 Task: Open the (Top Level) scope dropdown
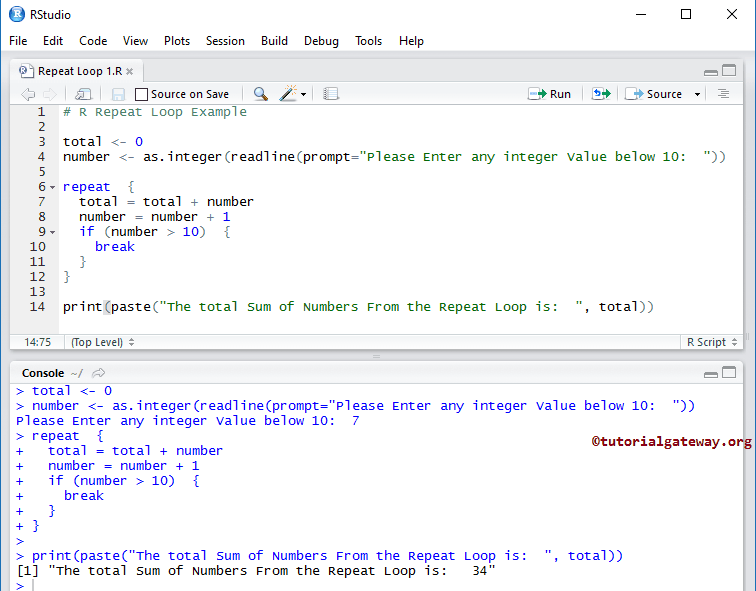click(x=101, y=342)
